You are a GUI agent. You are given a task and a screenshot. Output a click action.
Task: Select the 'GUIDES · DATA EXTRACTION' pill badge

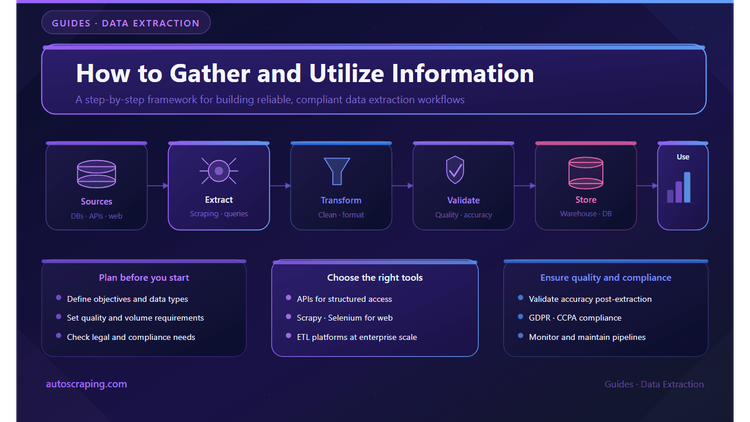click(126, 23)
